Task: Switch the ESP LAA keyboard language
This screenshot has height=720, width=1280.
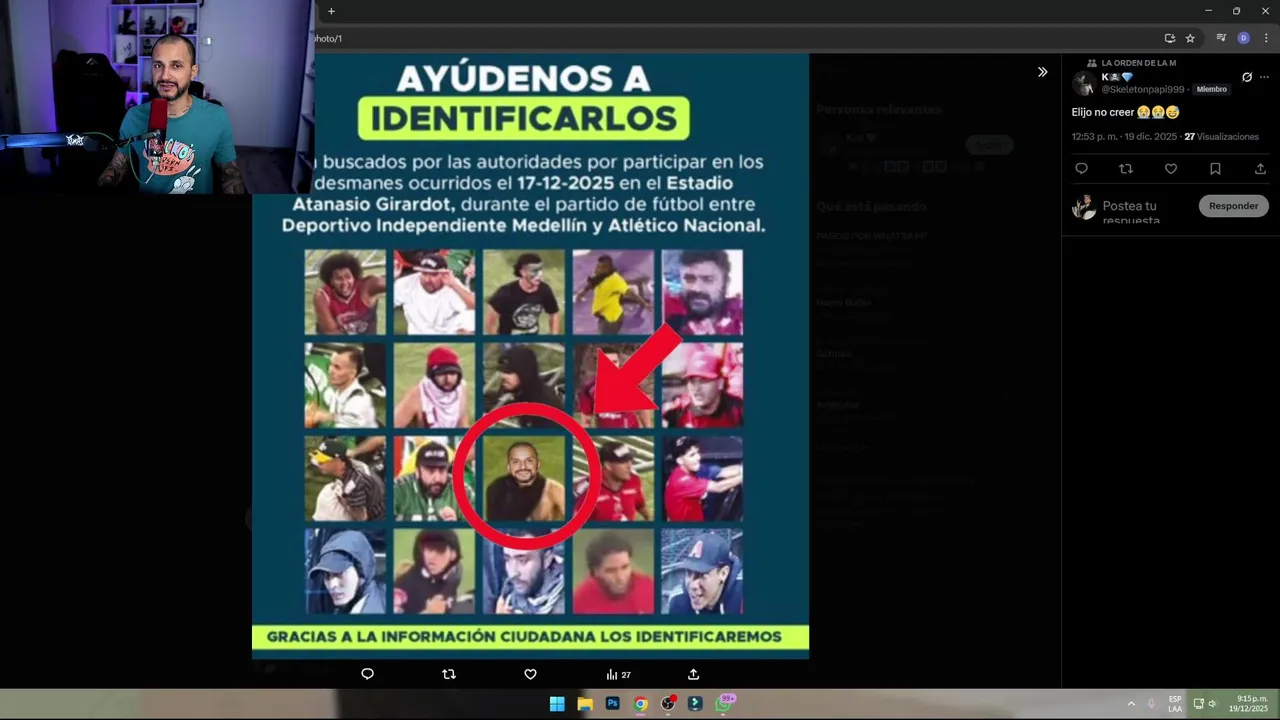Action: 1175,704
